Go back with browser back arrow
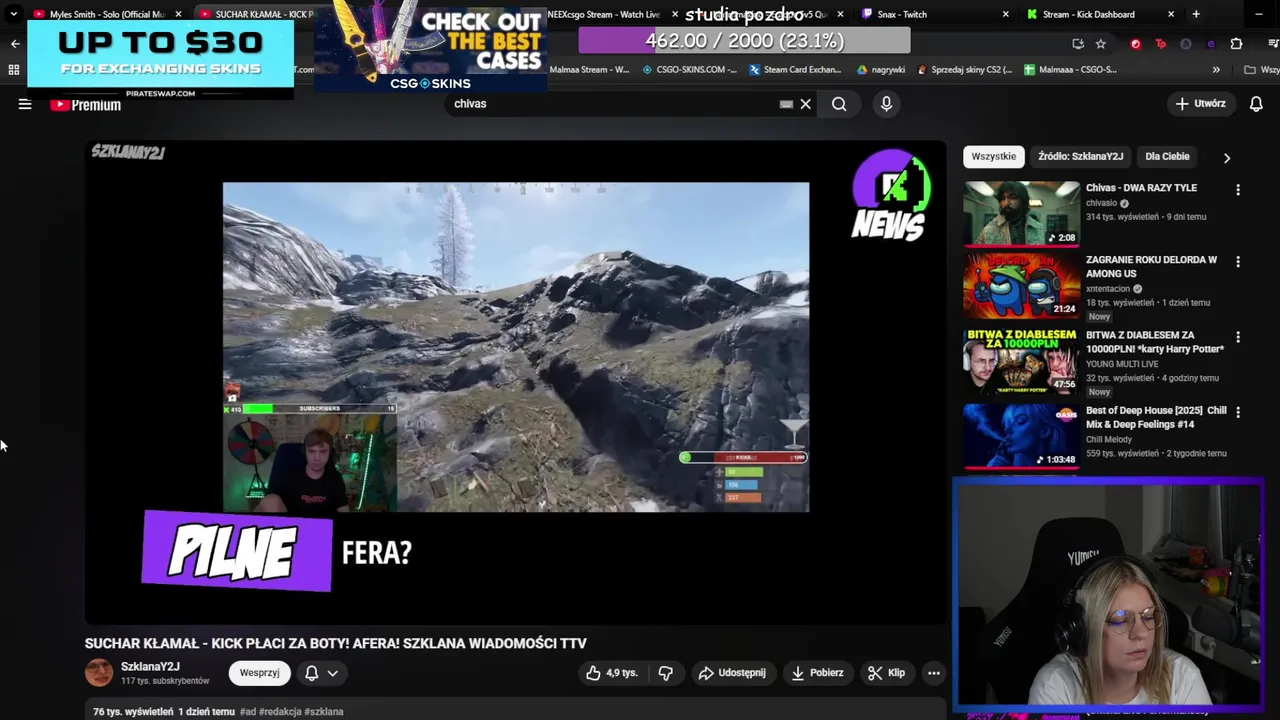 point(14,44)
